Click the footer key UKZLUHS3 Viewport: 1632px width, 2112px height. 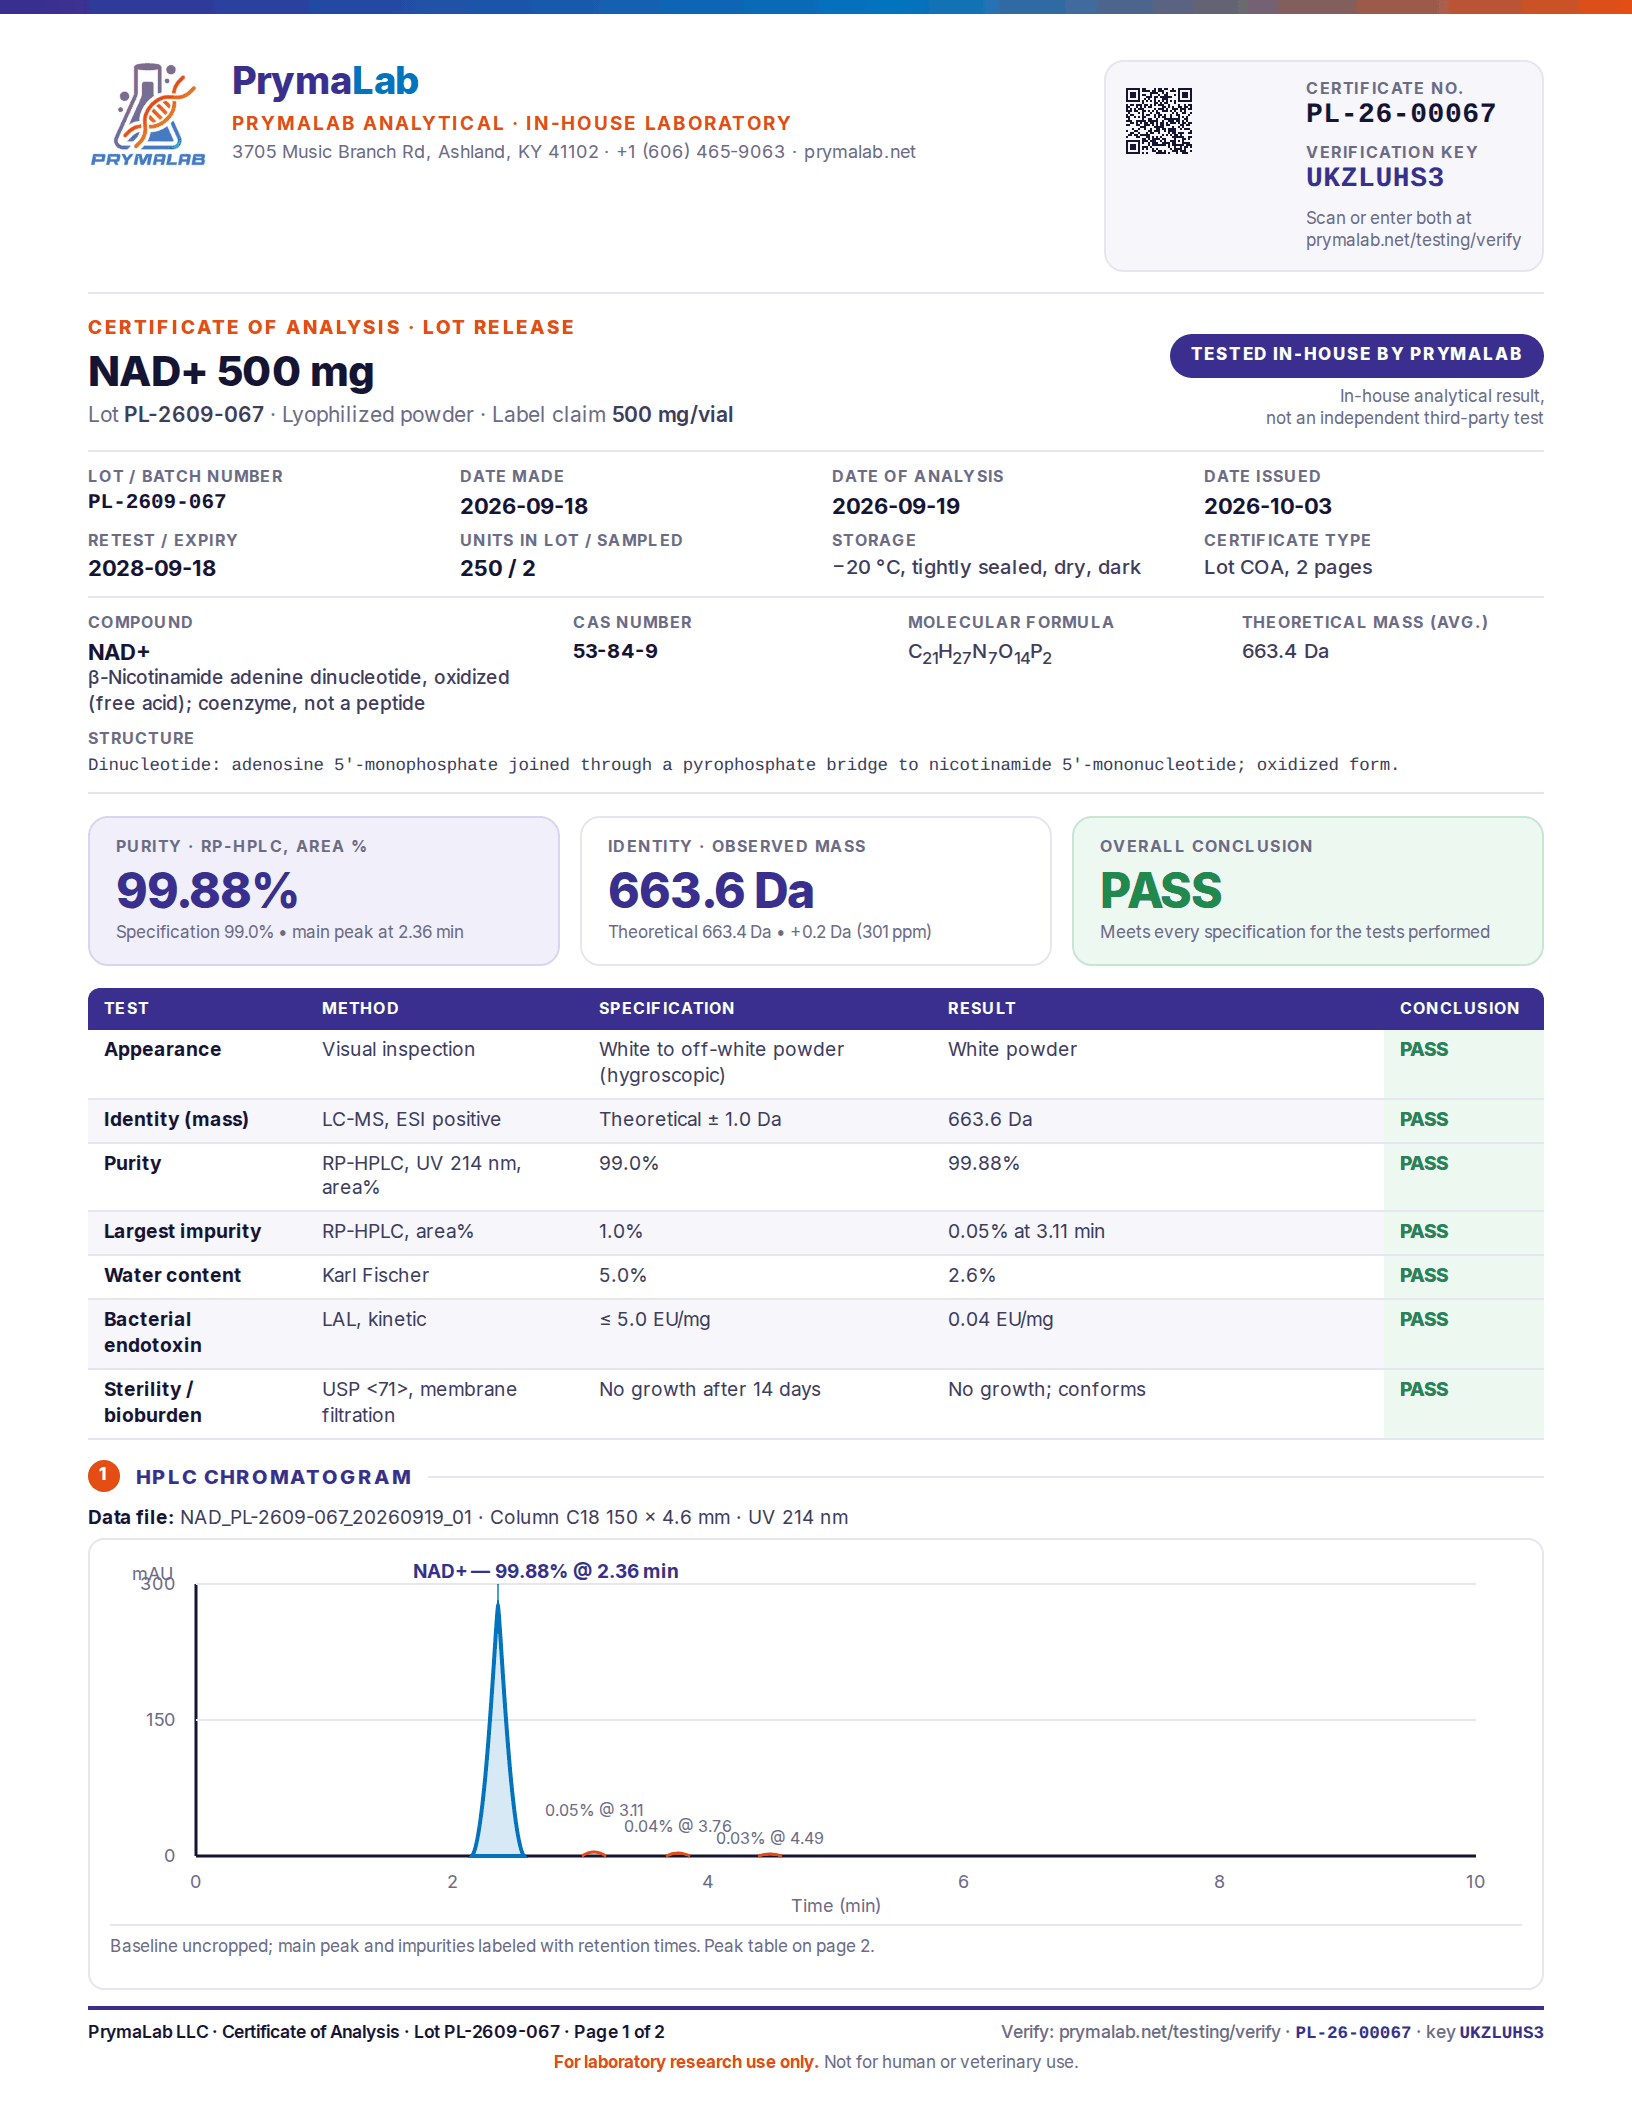click(x=1501, y=2032)
